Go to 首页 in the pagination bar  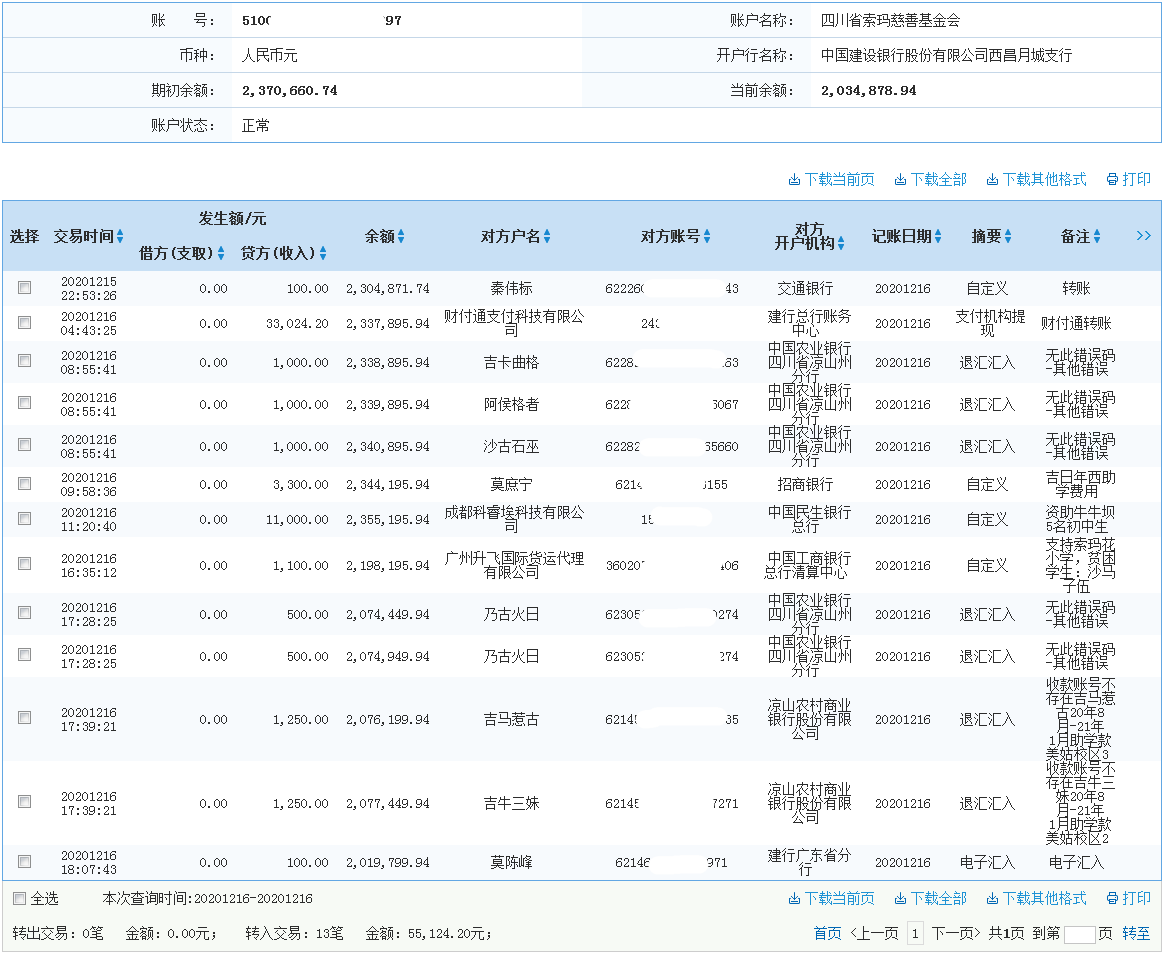825,932
